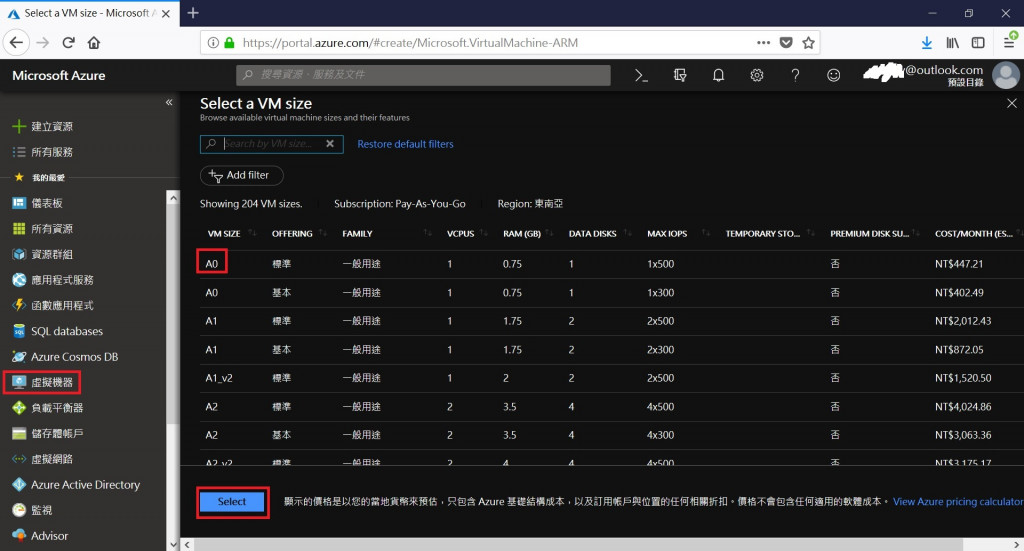The width and height of the screenshot is (1024, 551).
Task: Select the A2 row costing NT$3,063.36
Action: click(x=611, y=435)
